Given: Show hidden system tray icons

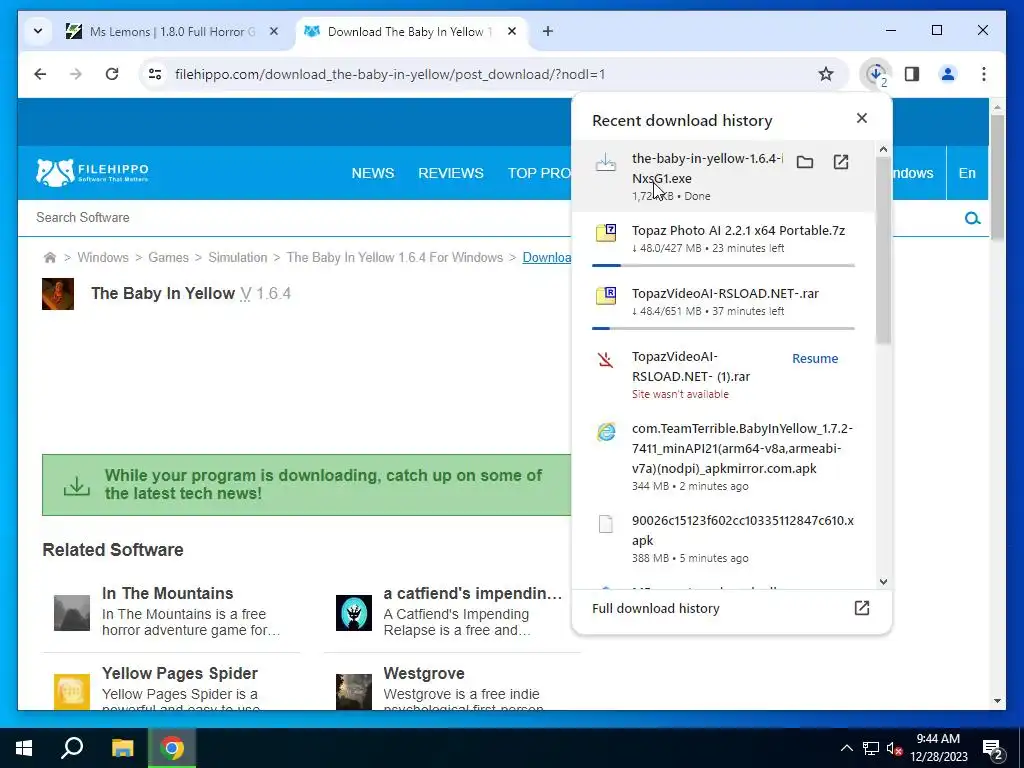Looking at the screenshot, I should (x=846, y=748).
